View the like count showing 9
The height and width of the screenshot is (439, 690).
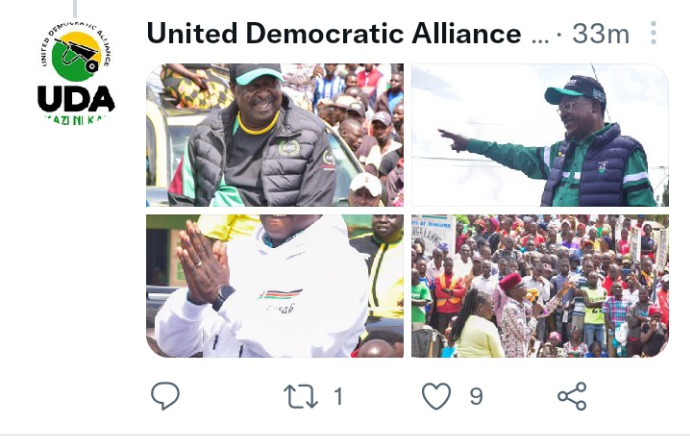(x=476, y=396)
